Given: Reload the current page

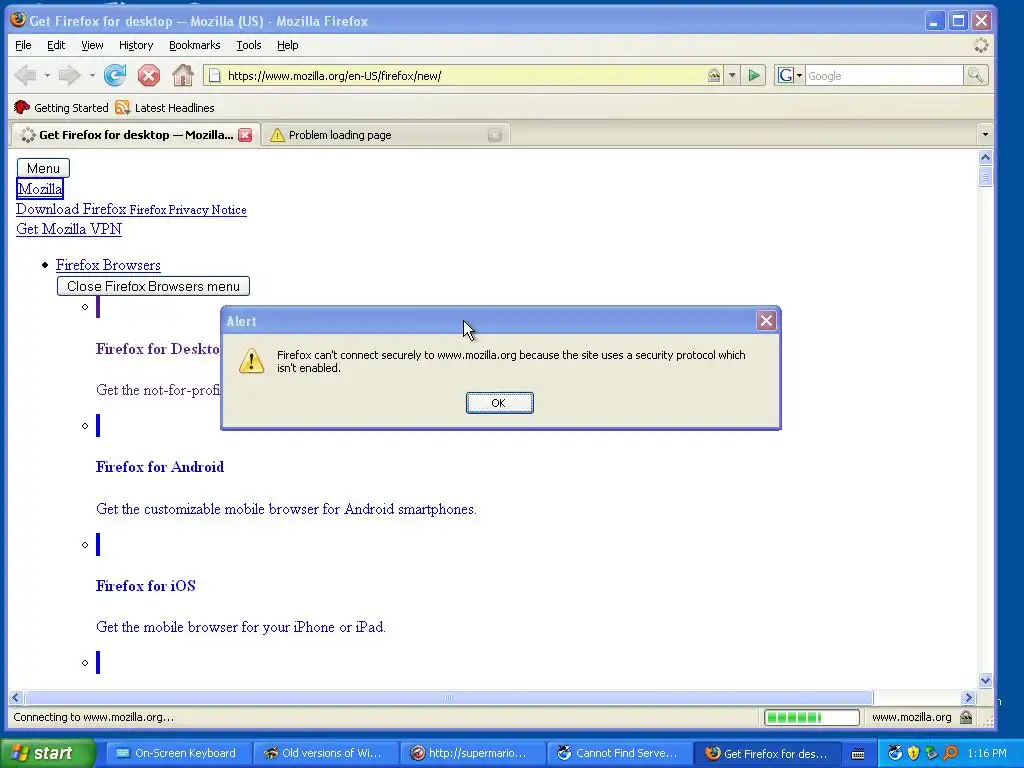Looking at the screenshot, I should click(115, 76).
